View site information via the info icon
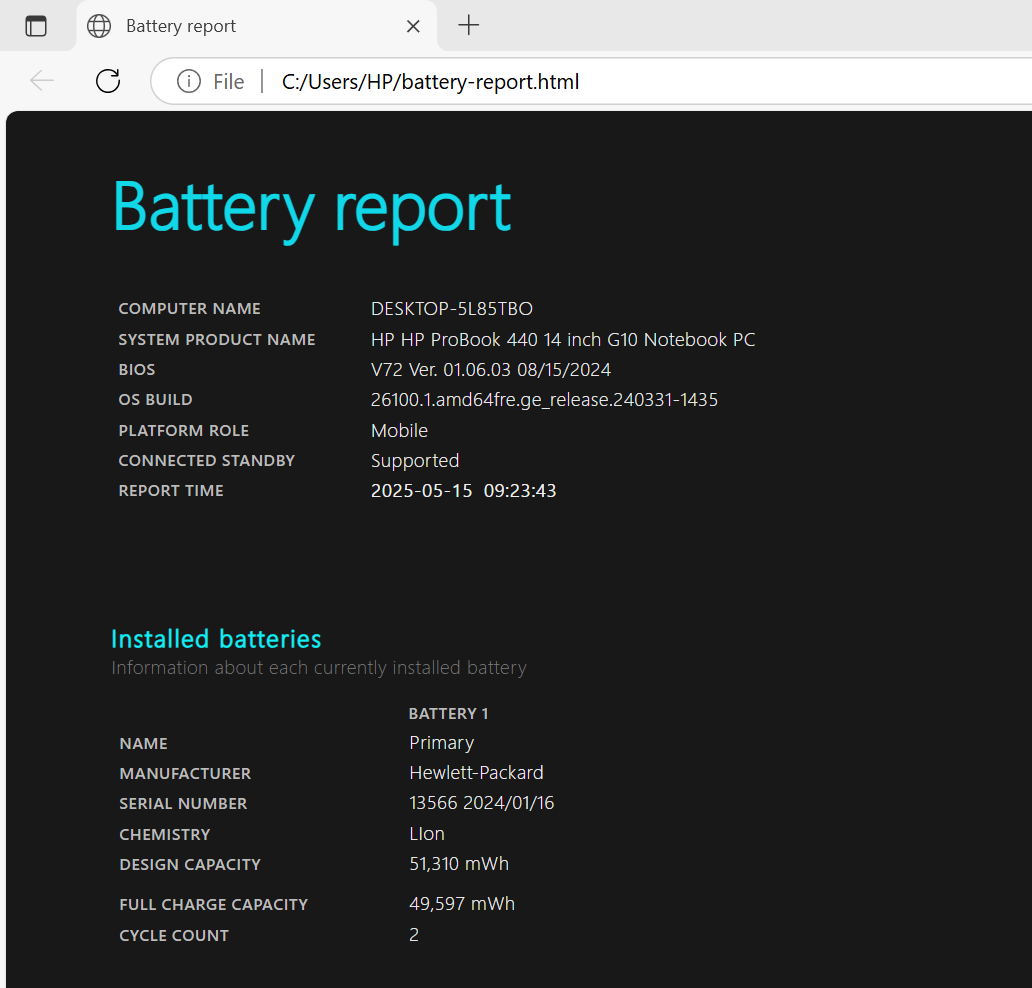 188,81
